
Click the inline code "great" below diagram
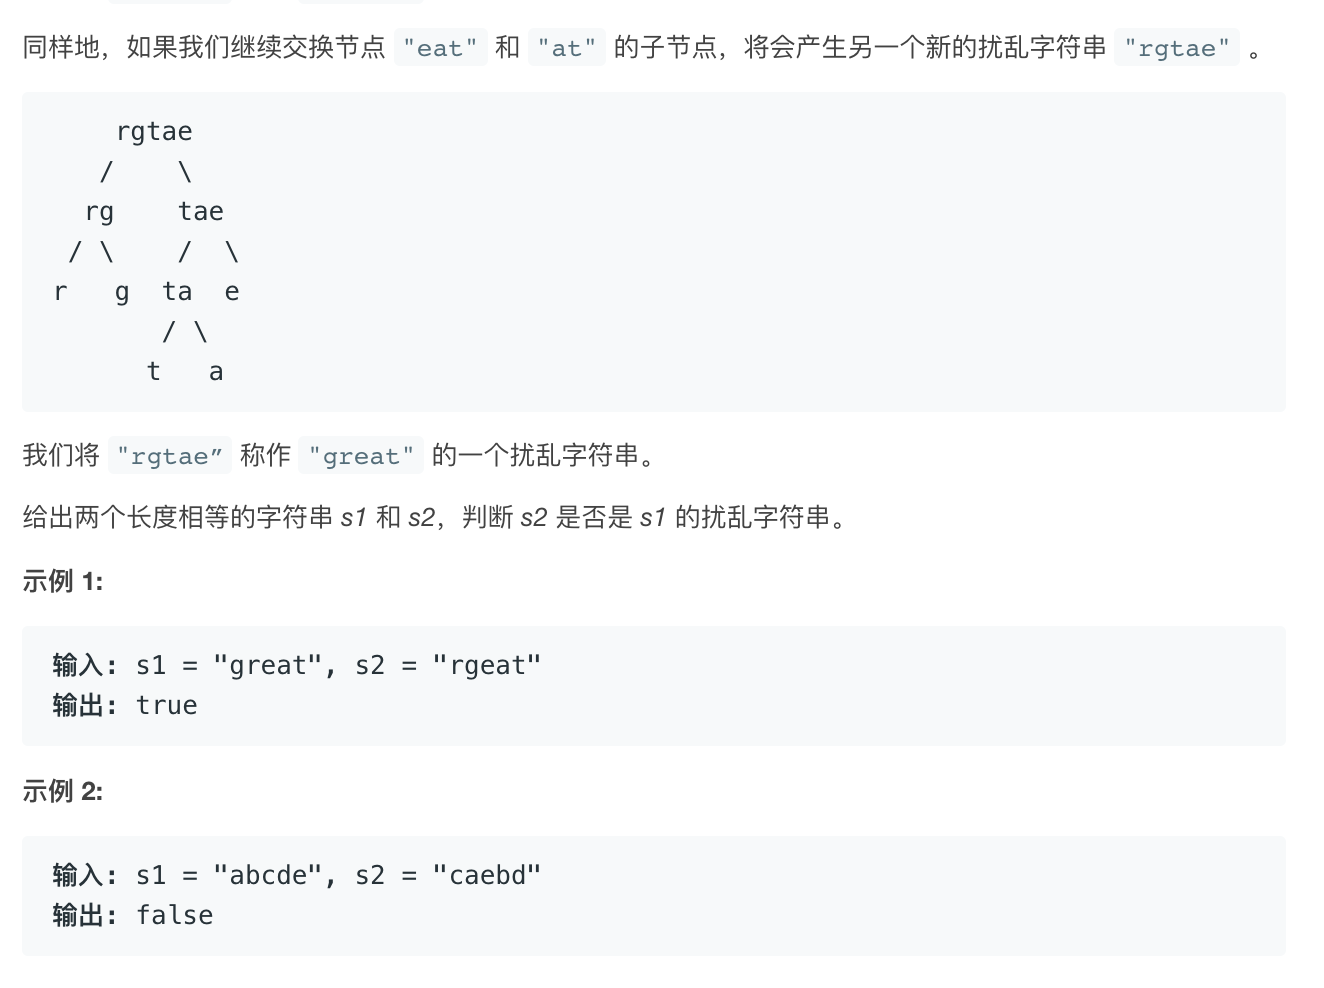coord(361,456)
